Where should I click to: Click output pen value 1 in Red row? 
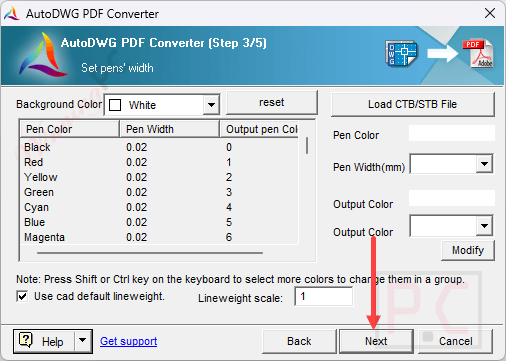tap(229, 162)
